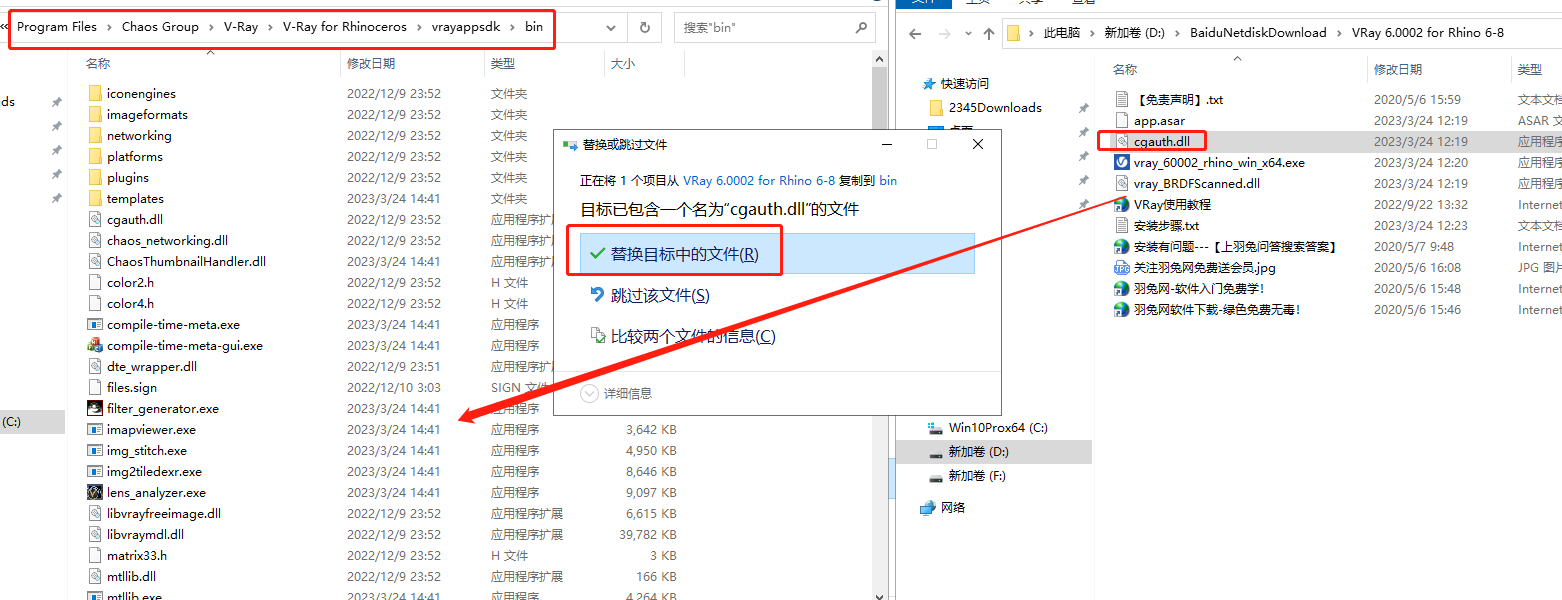The height and width of the screenshot is (600, 1562).
Task: Select the networking folder icon
Action: (x=95, y=135)
